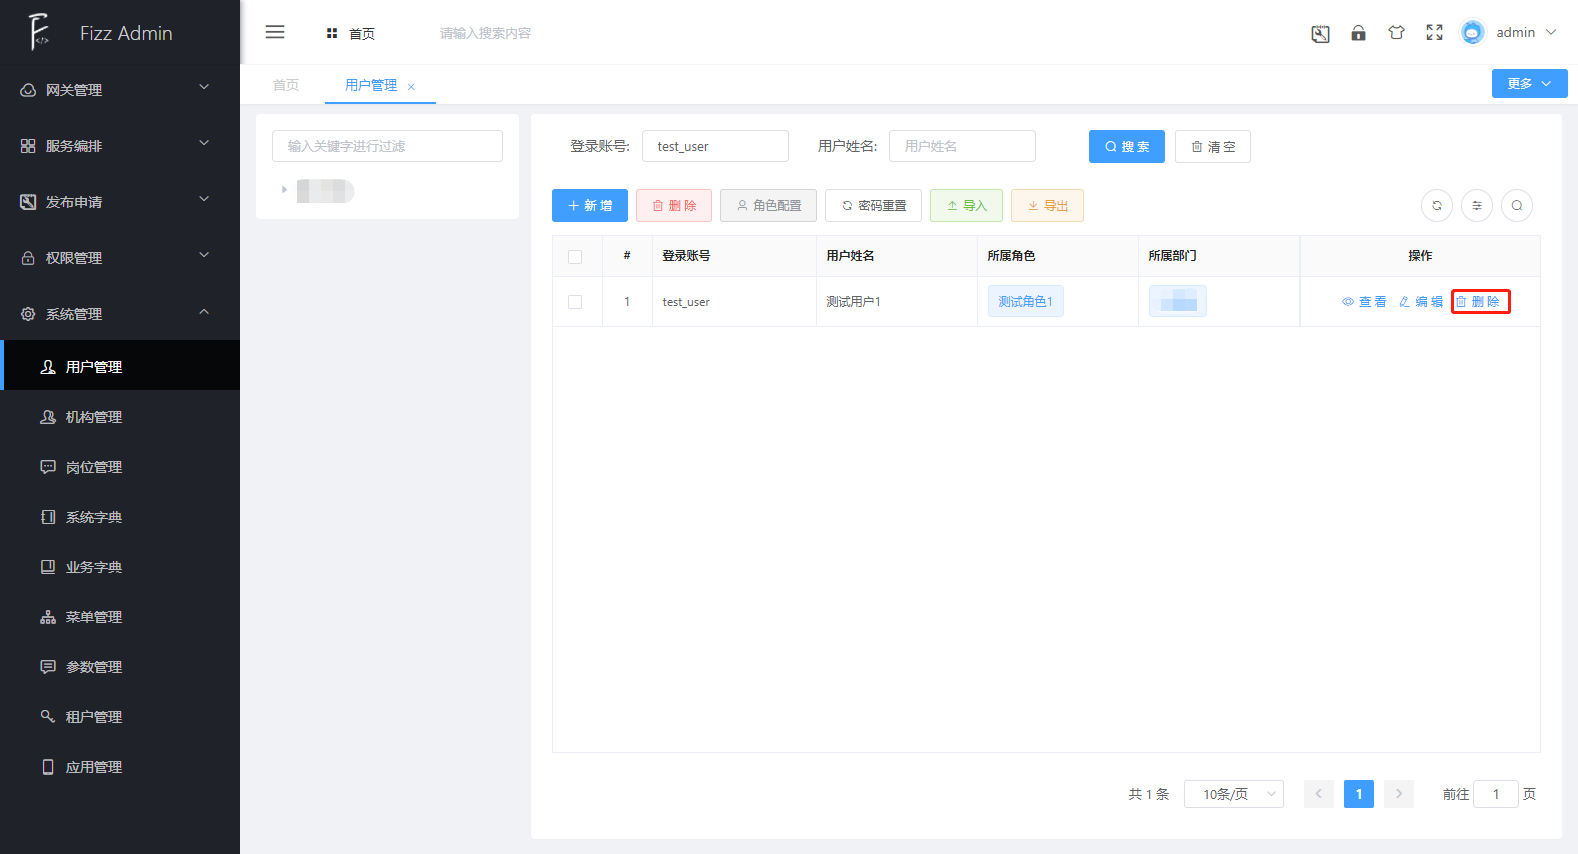Select page 1 in pagination
Image resolution: width=1578 pixels, height=854 pixels.
[1358, 794]
